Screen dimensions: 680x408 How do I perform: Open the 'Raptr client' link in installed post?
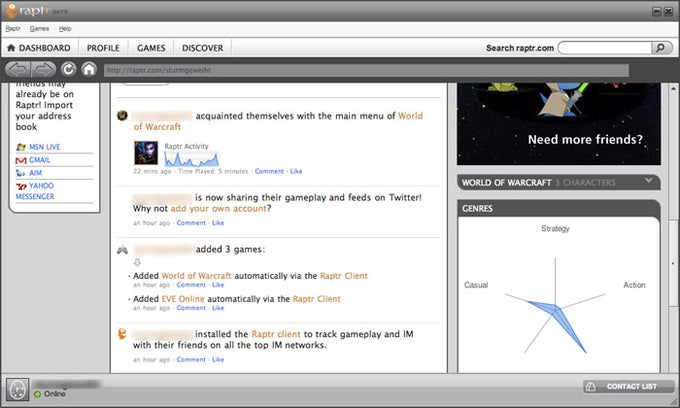pyautogui.click(x=276, y=334)
